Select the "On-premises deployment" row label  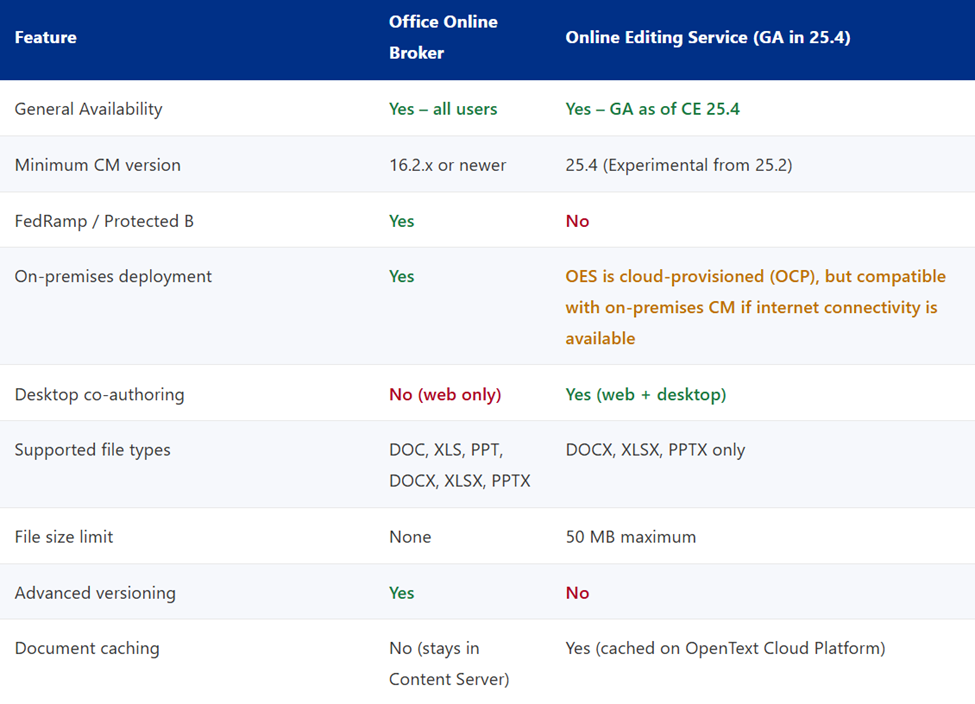[x=113, y=276]
